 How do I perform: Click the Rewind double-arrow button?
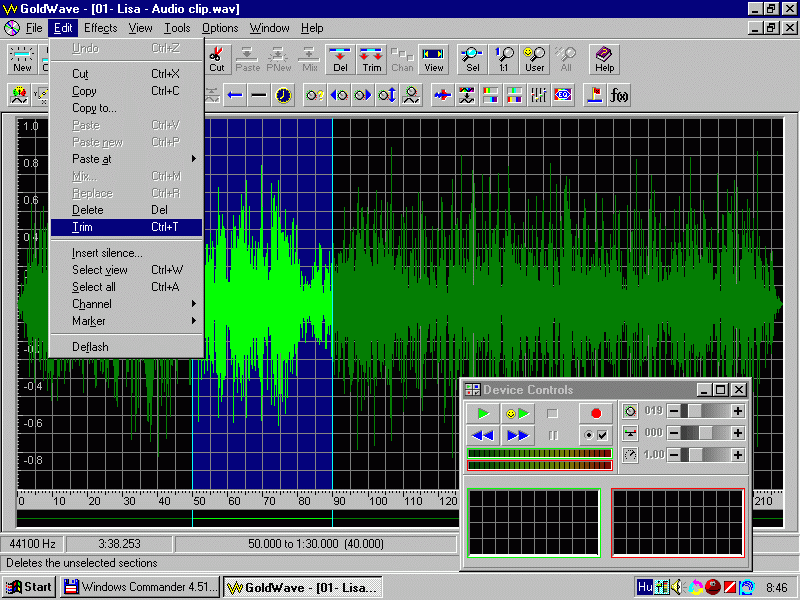coord(483,435)
